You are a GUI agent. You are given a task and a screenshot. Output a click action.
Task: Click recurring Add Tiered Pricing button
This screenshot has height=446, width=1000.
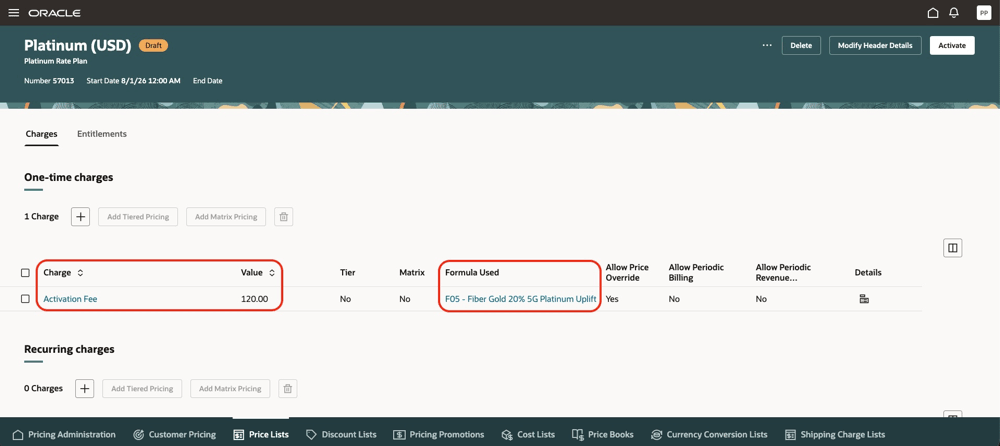click(x=142, y=388)
